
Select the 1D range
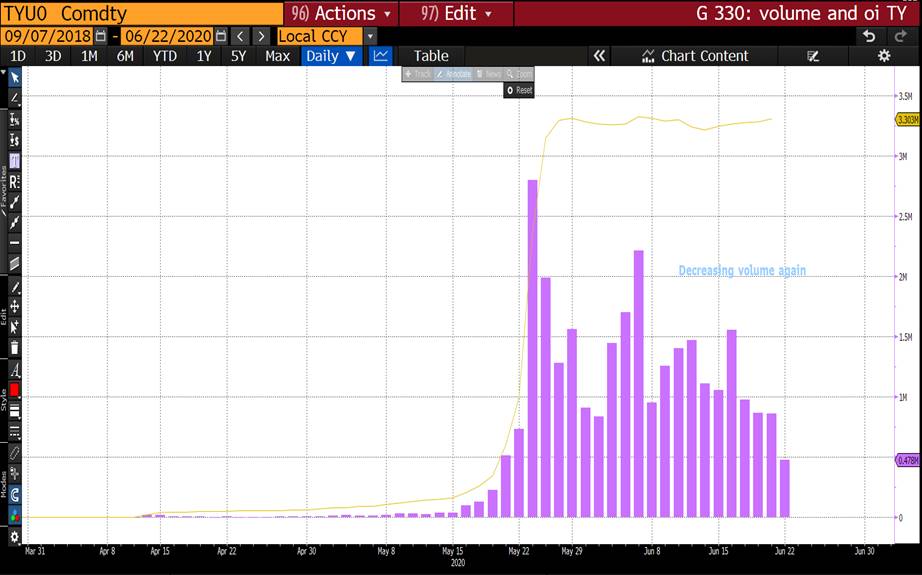[18, 56]
